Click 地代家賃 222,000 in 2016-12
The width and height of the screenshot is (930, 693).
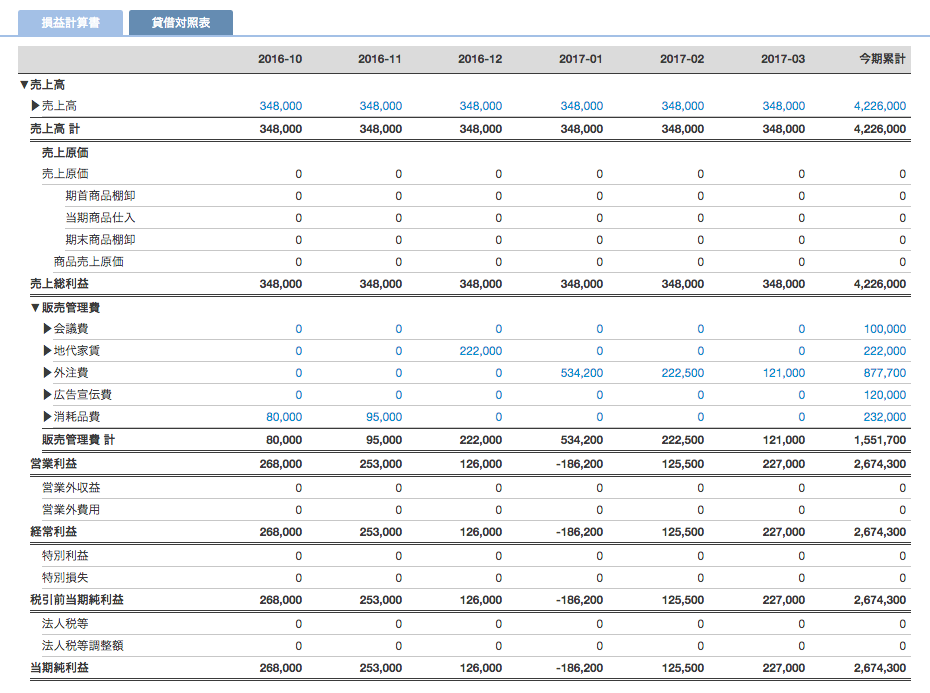click(480, 351)
